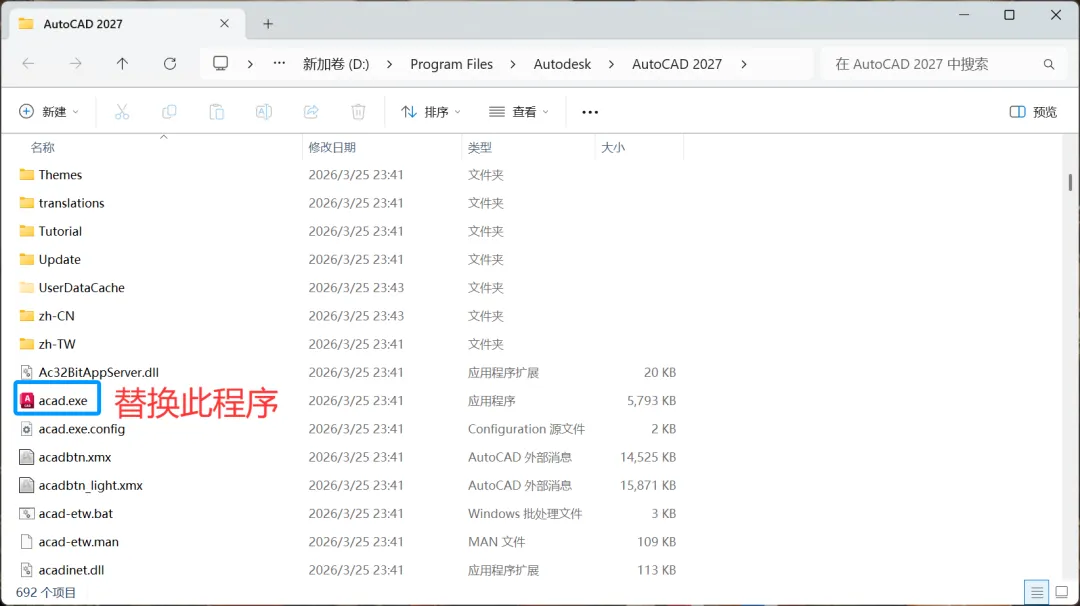Click the Rename icon in toolbar

[x=264, y=112]
